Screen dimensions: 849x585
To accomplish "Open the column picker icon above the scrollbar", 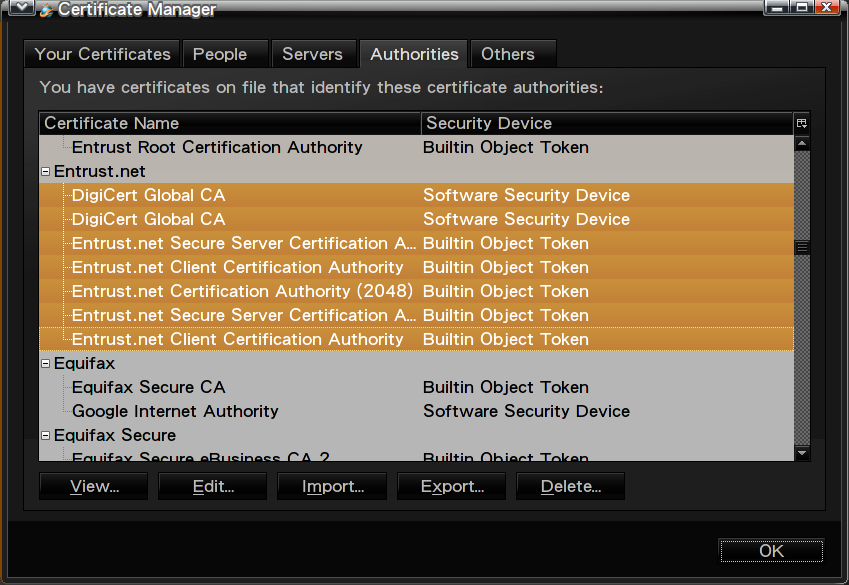I will [802, 122].
